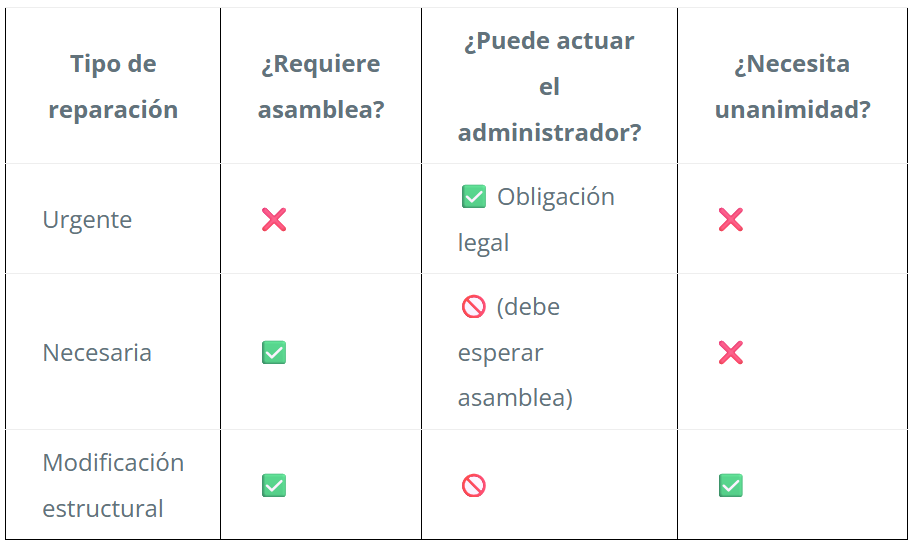This screenshot has width=908, height=543.
Task: Click the ¿Necesita unanimidad? header
Action: click(x=792, y=86)
